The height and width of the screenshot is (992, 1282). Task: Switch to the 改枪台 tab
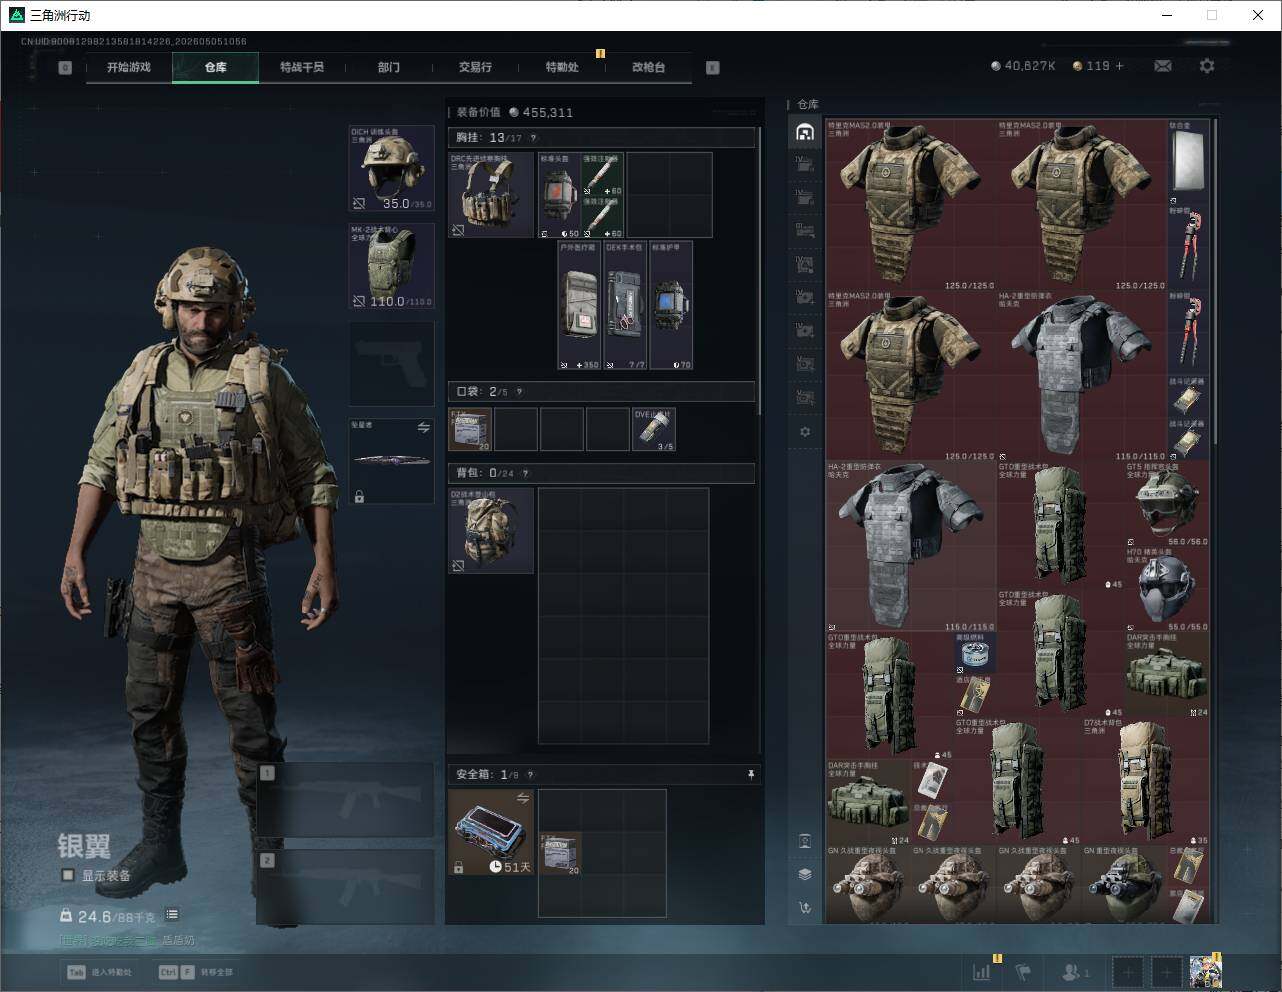(x=648, y=67)
